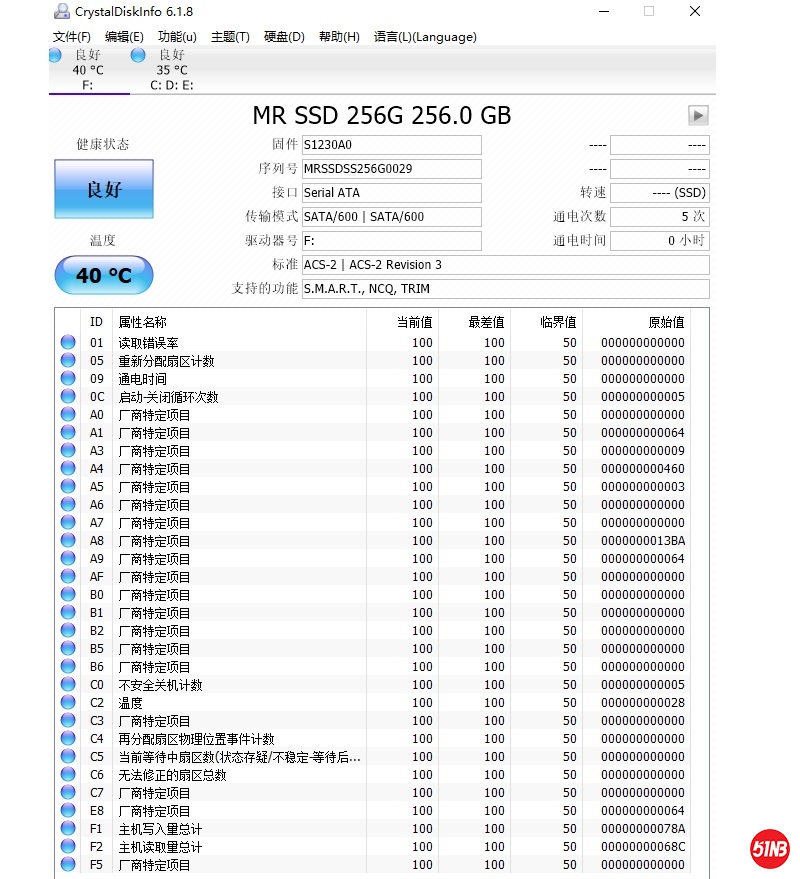
Task: Click the 40 °C temperature button
Action: [x=104, y=275]
